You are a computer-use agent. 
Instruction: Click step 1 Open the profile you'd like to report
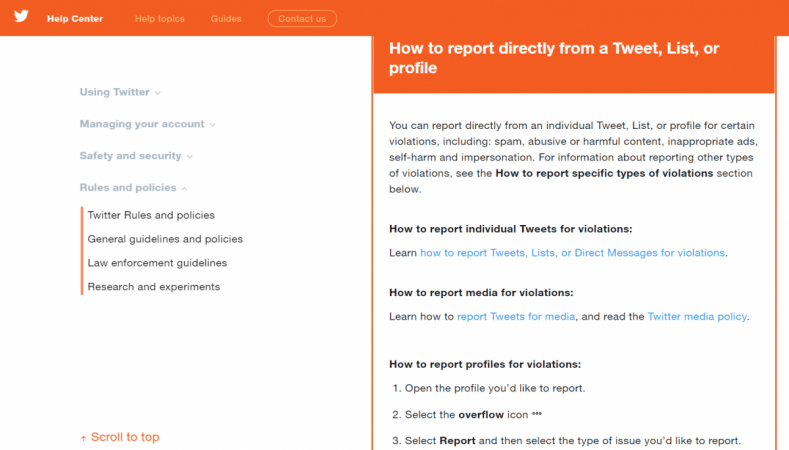coord(495,388)
